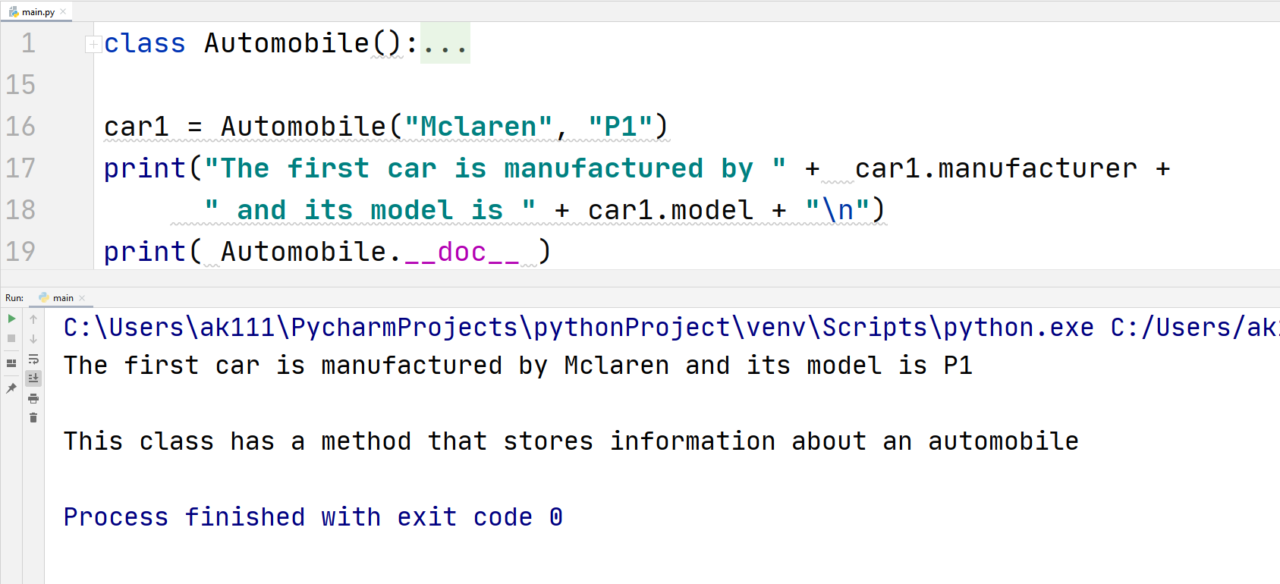Expand the folded Automobile class with plus icon
This screenshot has height=584, width=1280.
tap(92, 43)
